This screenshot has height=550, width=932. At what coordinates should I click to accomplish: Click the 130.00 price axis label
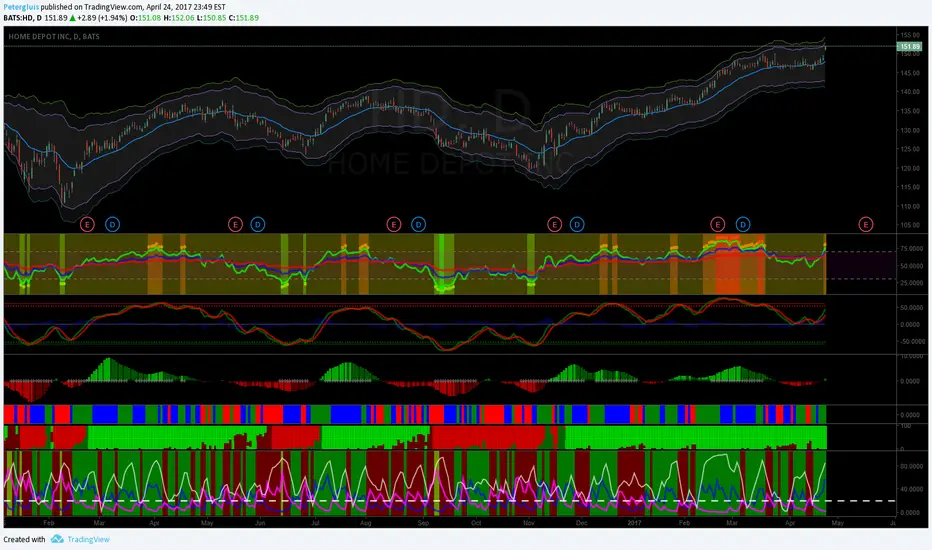click(x=910, y=130)
